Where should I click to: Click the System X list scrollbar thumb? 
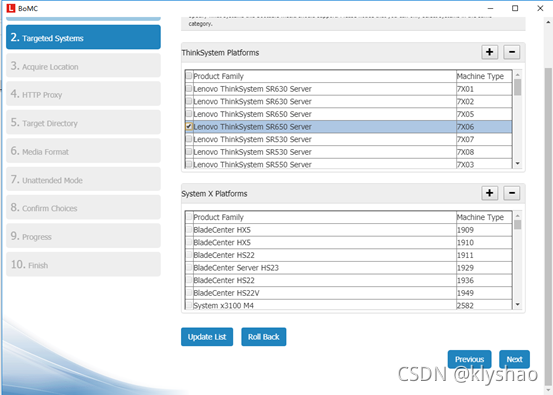pos(517,225)
